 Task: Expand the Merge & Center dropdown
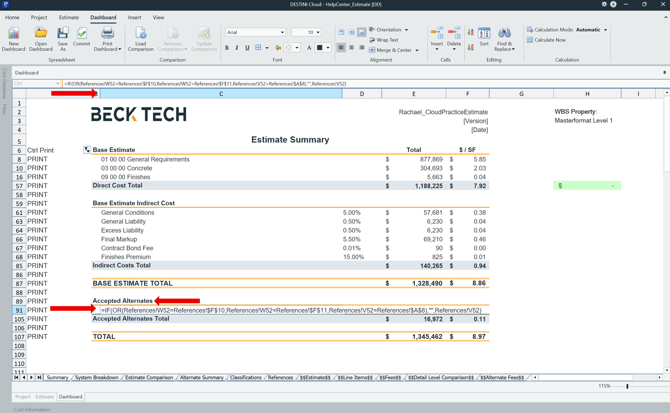pyautogui.click(x=419, y=50)
